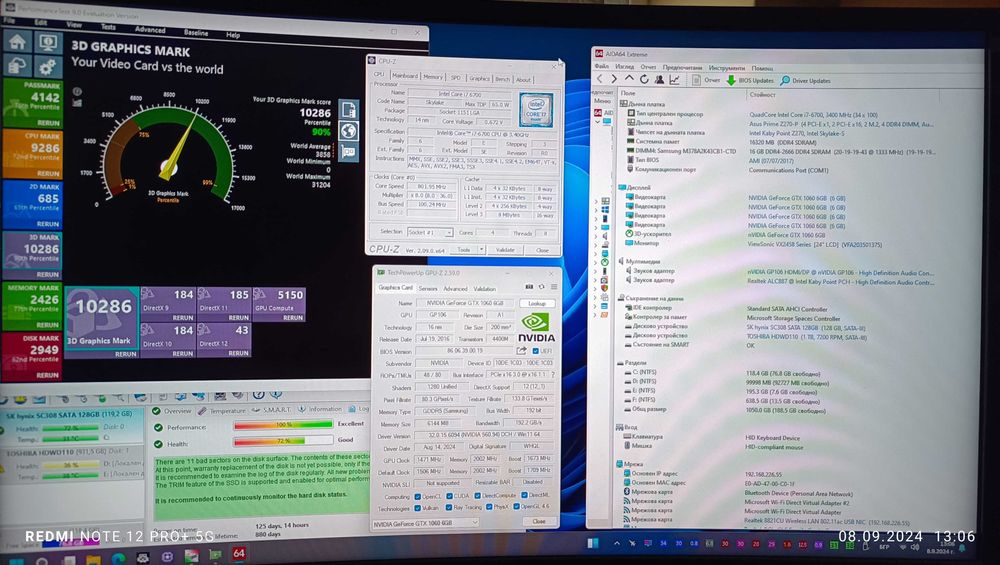
Task: Click the globe world comparison icon
Action: click(348, 131)
